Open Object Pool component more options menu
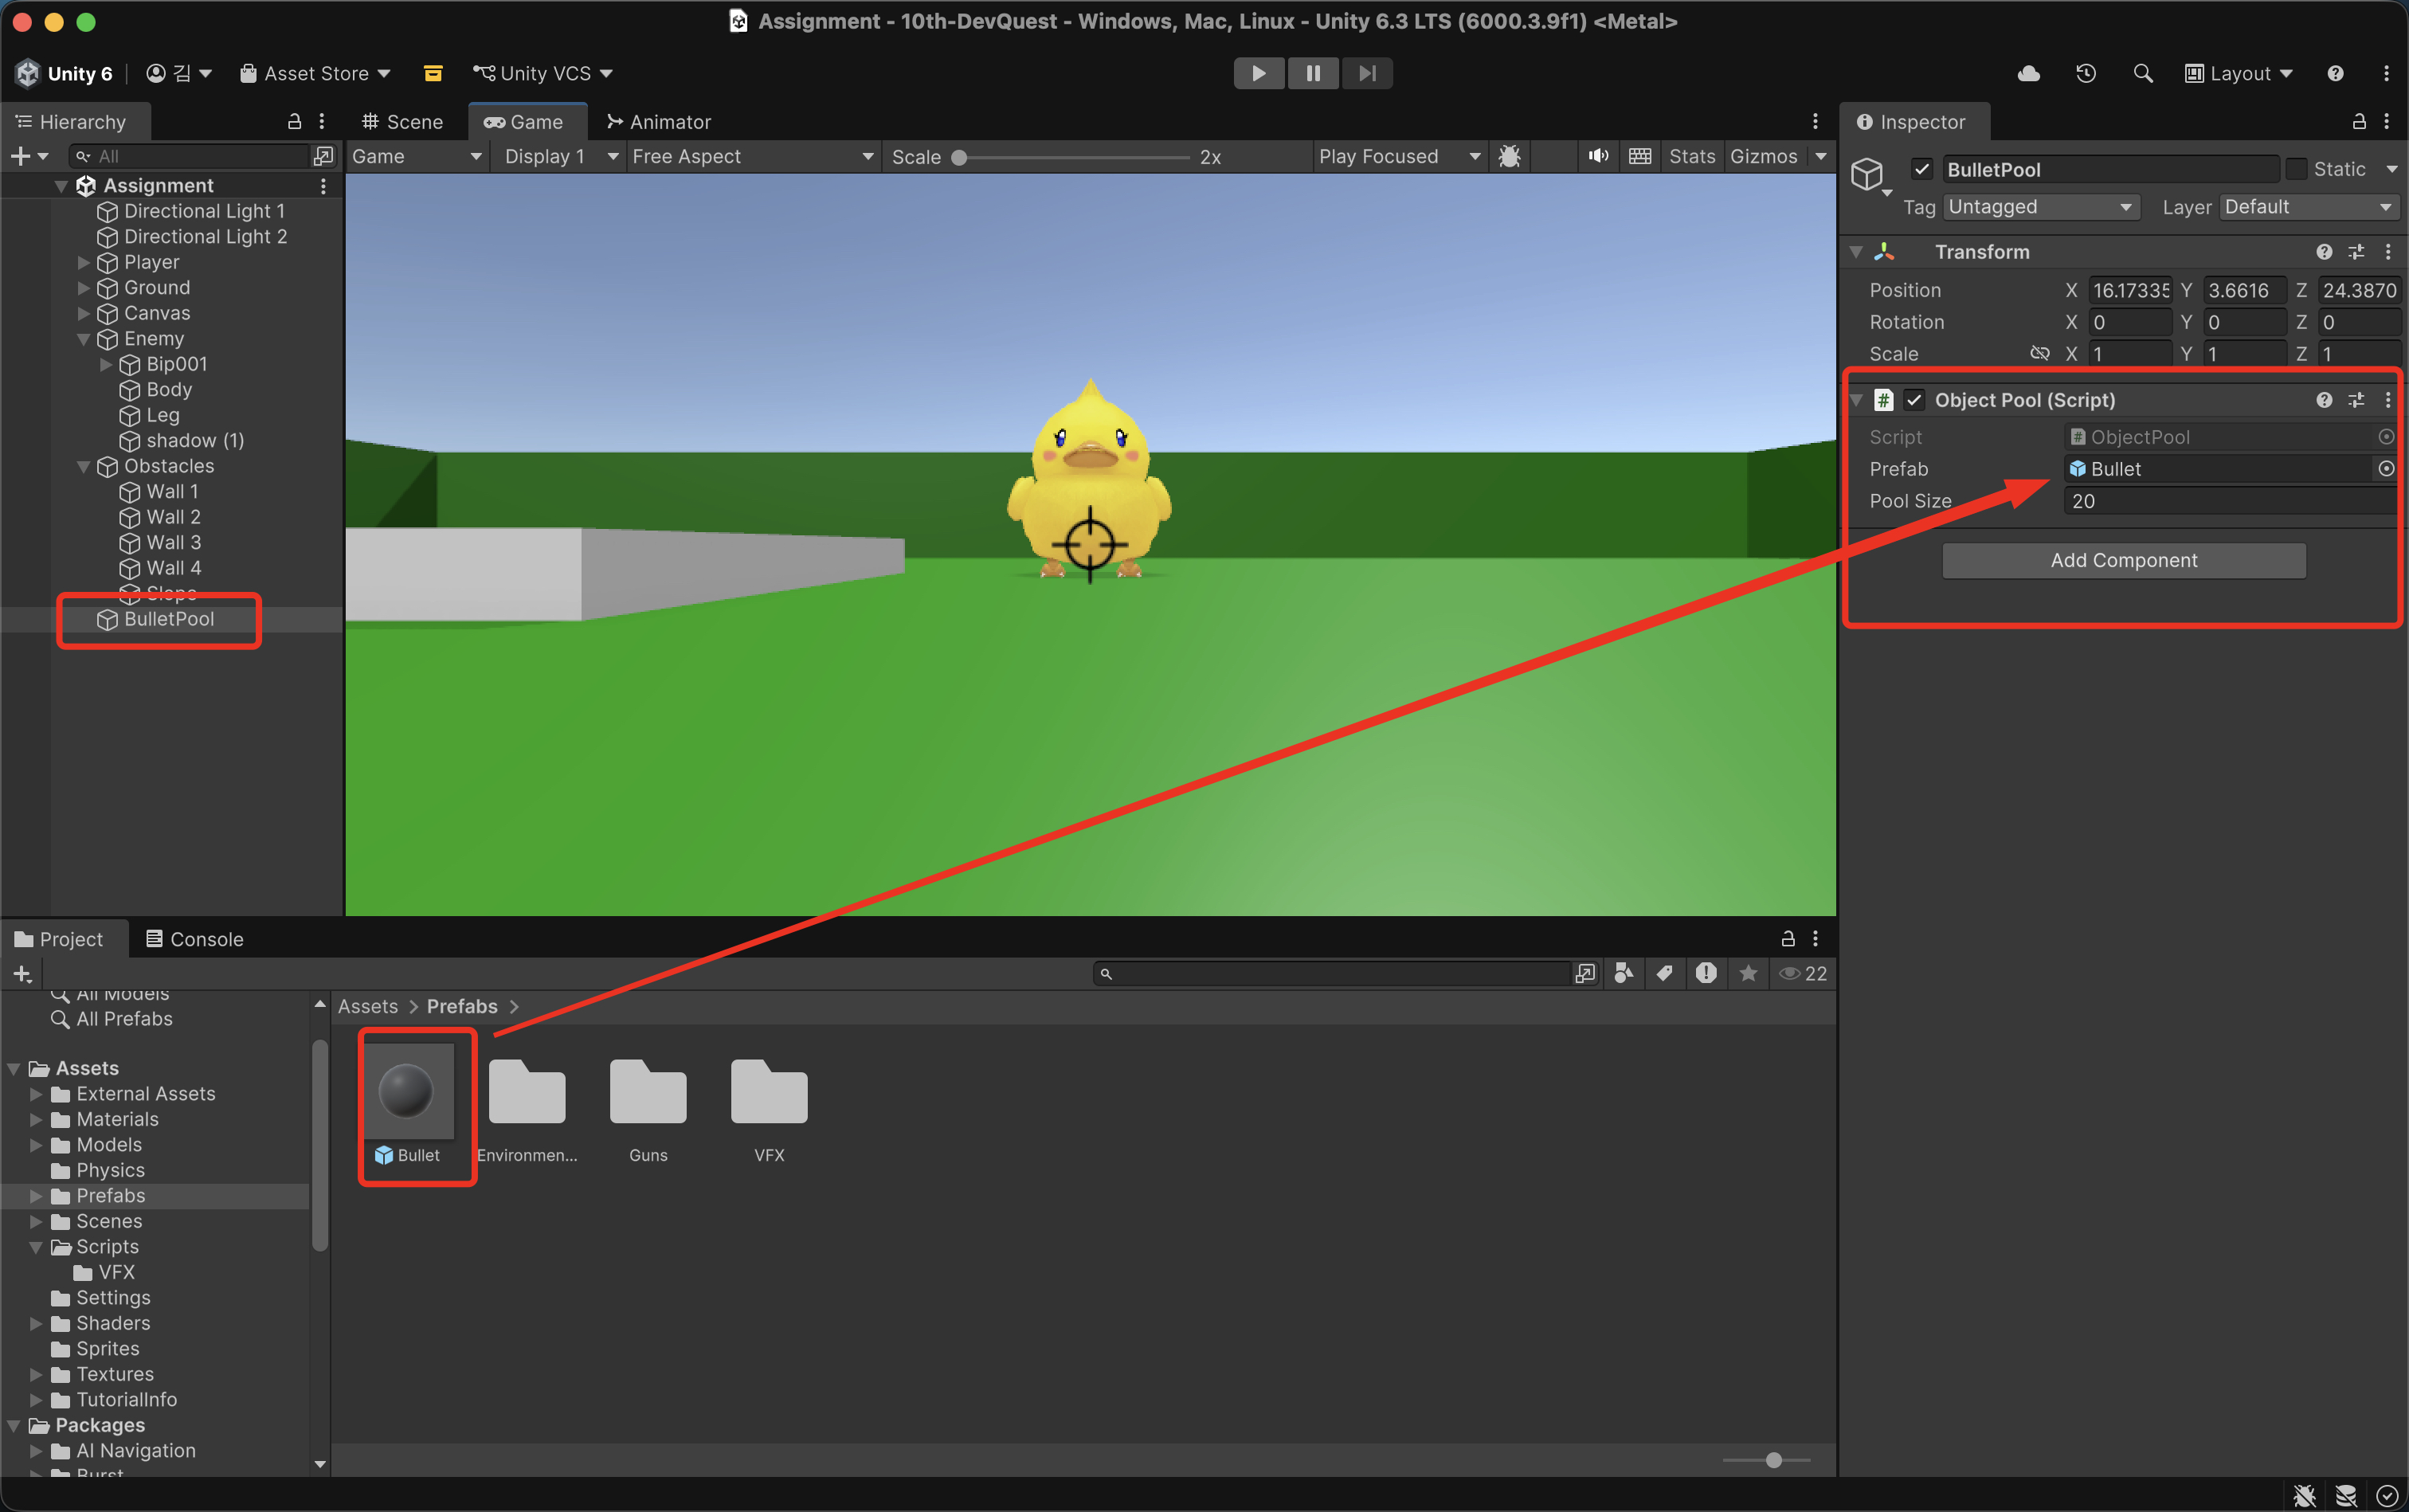The width and height of the screenshot is (2409, 1512). tap(2388, 400)
